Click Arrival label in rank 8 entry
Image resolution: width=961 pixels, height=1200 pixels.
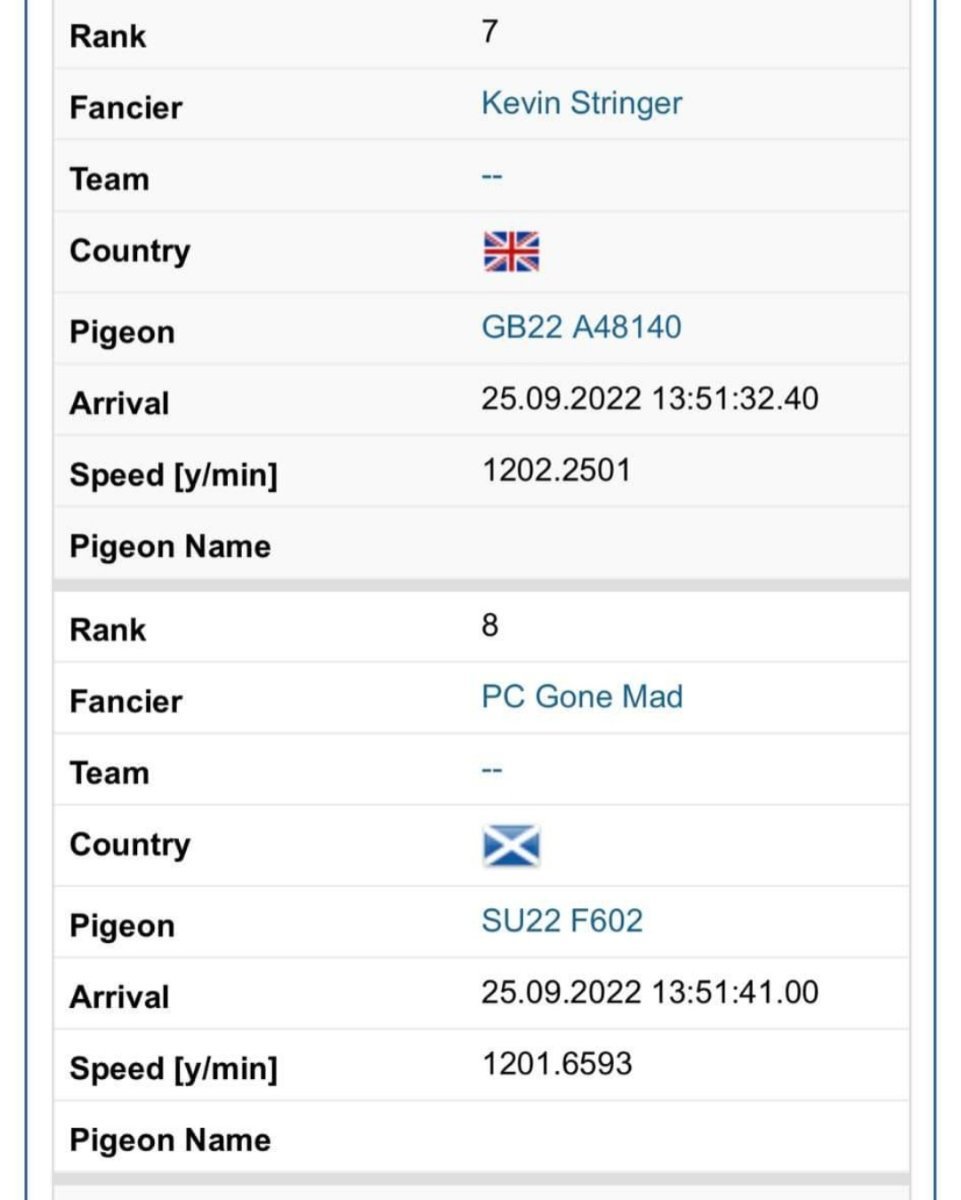point(119,997)
